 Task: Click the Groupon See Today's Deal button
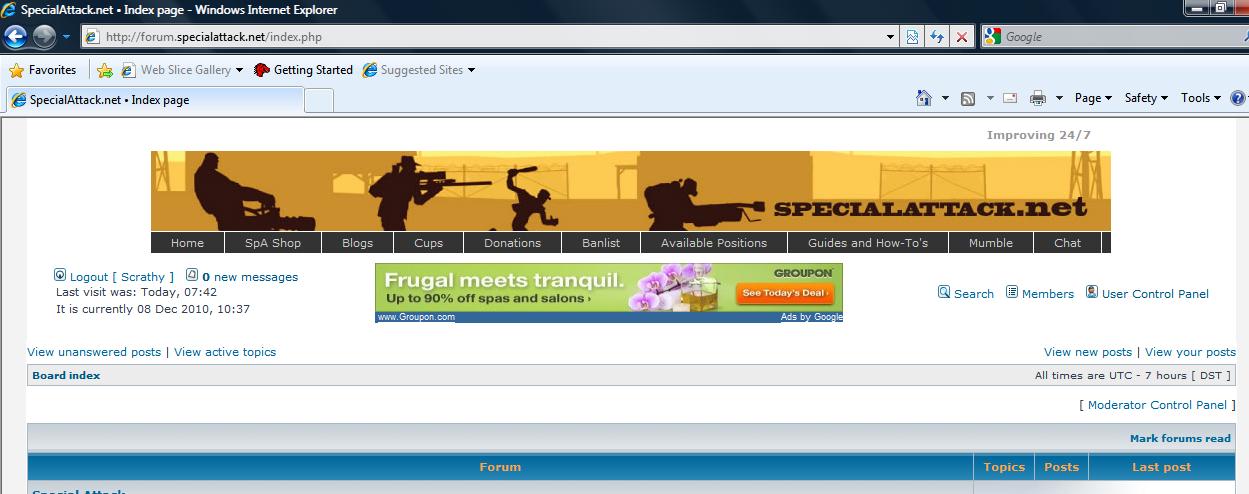tap(784, 294)
